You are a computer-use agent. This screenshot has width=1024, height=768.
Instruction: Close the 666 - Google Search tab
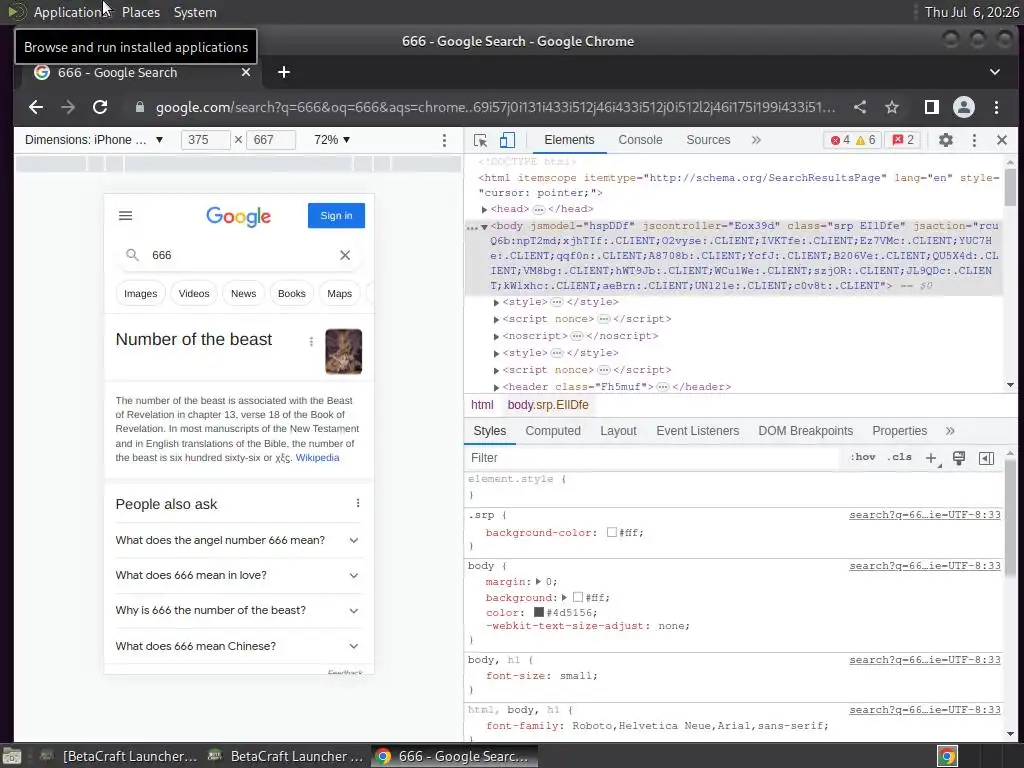point(246,72)
